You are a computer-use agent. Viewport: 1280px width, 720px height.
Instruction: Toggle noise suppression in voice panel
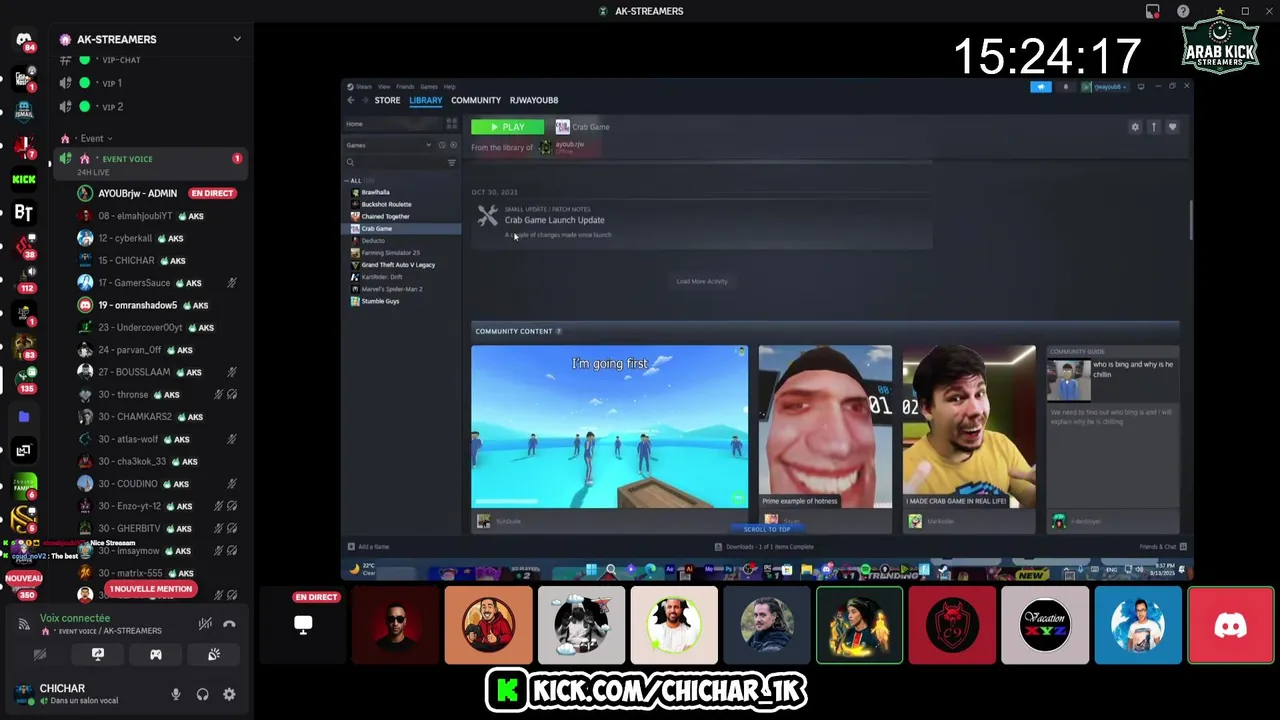pos(205,624)
